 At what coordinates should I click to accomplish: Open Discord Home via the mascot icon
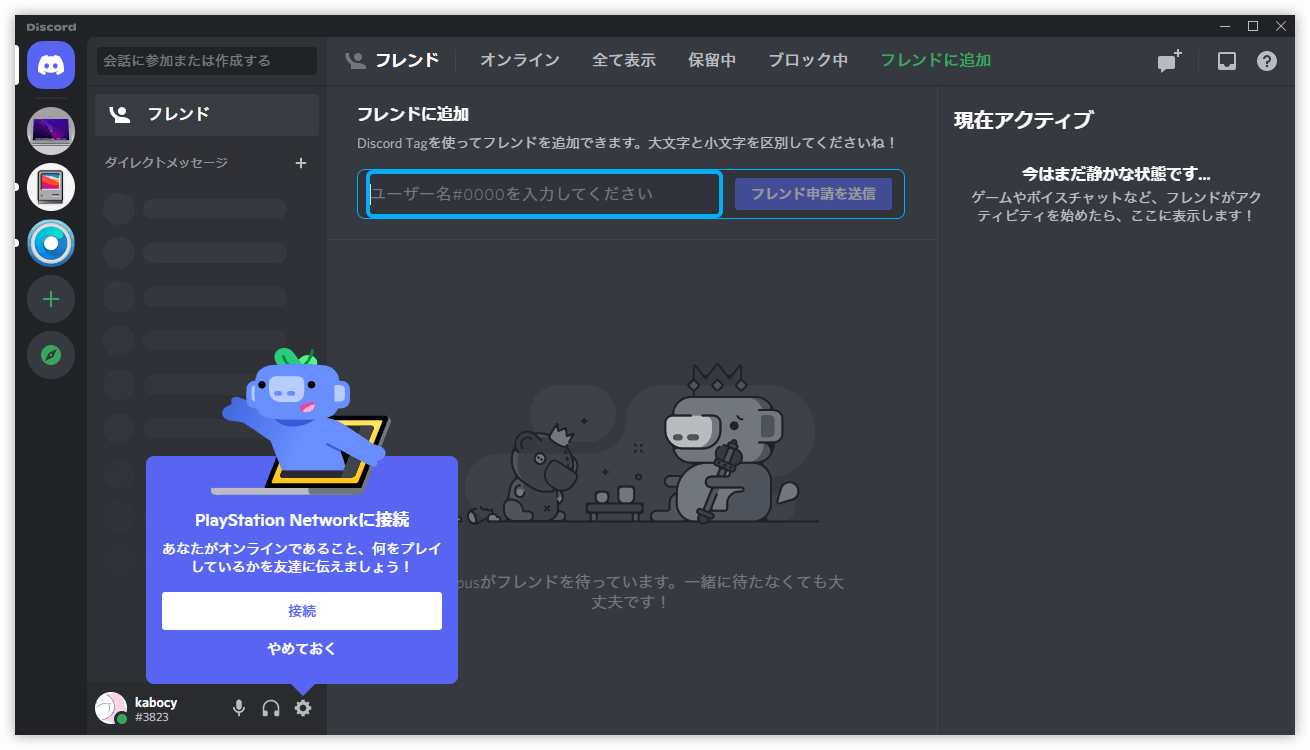51,65
